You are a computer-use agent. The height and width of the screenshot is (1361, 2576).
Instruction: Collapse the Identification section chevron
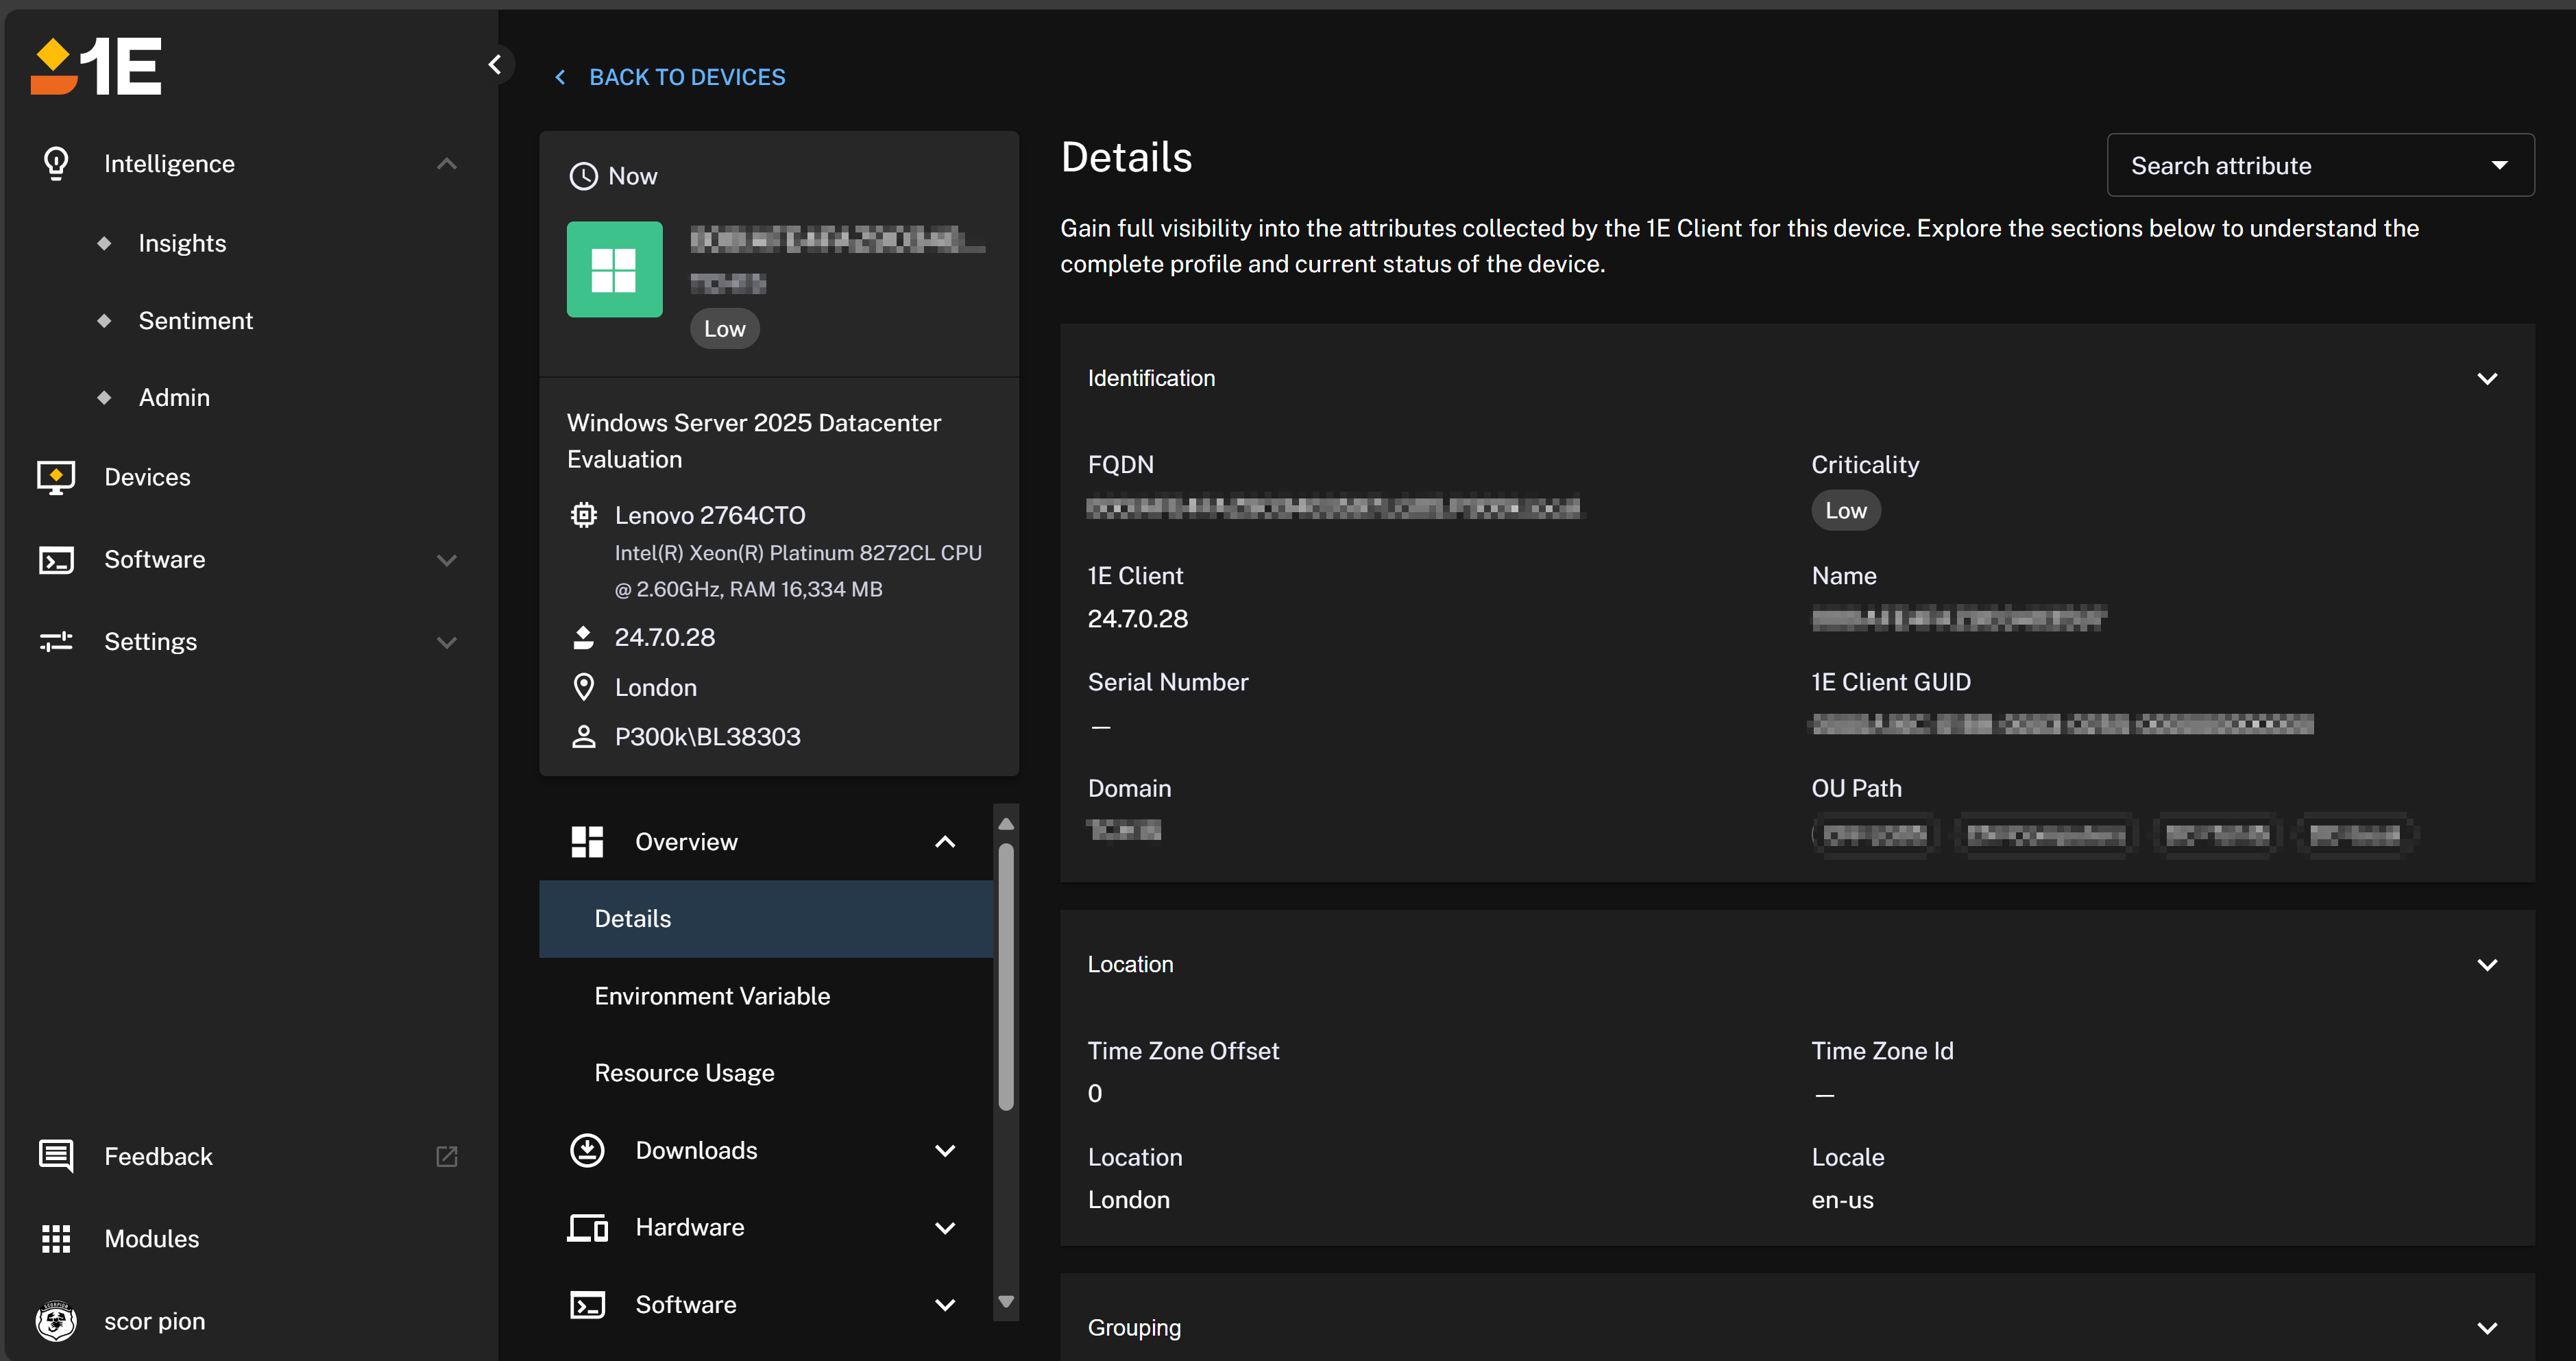(x=2487, y=379)
